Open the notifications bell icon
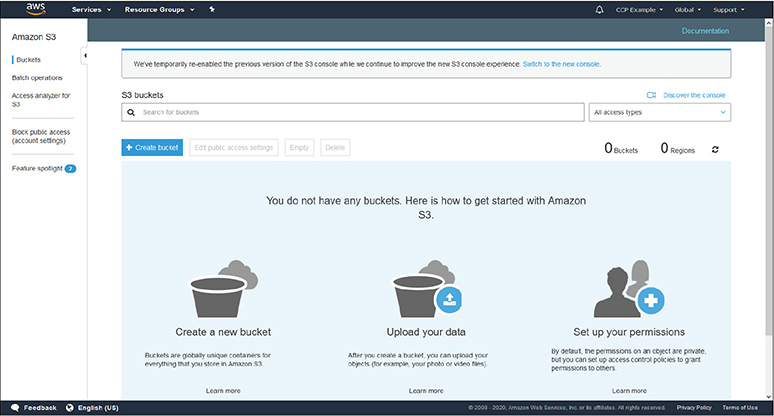Screen dimensions: 774x416 pyautogui.click(x=599, y=9)
